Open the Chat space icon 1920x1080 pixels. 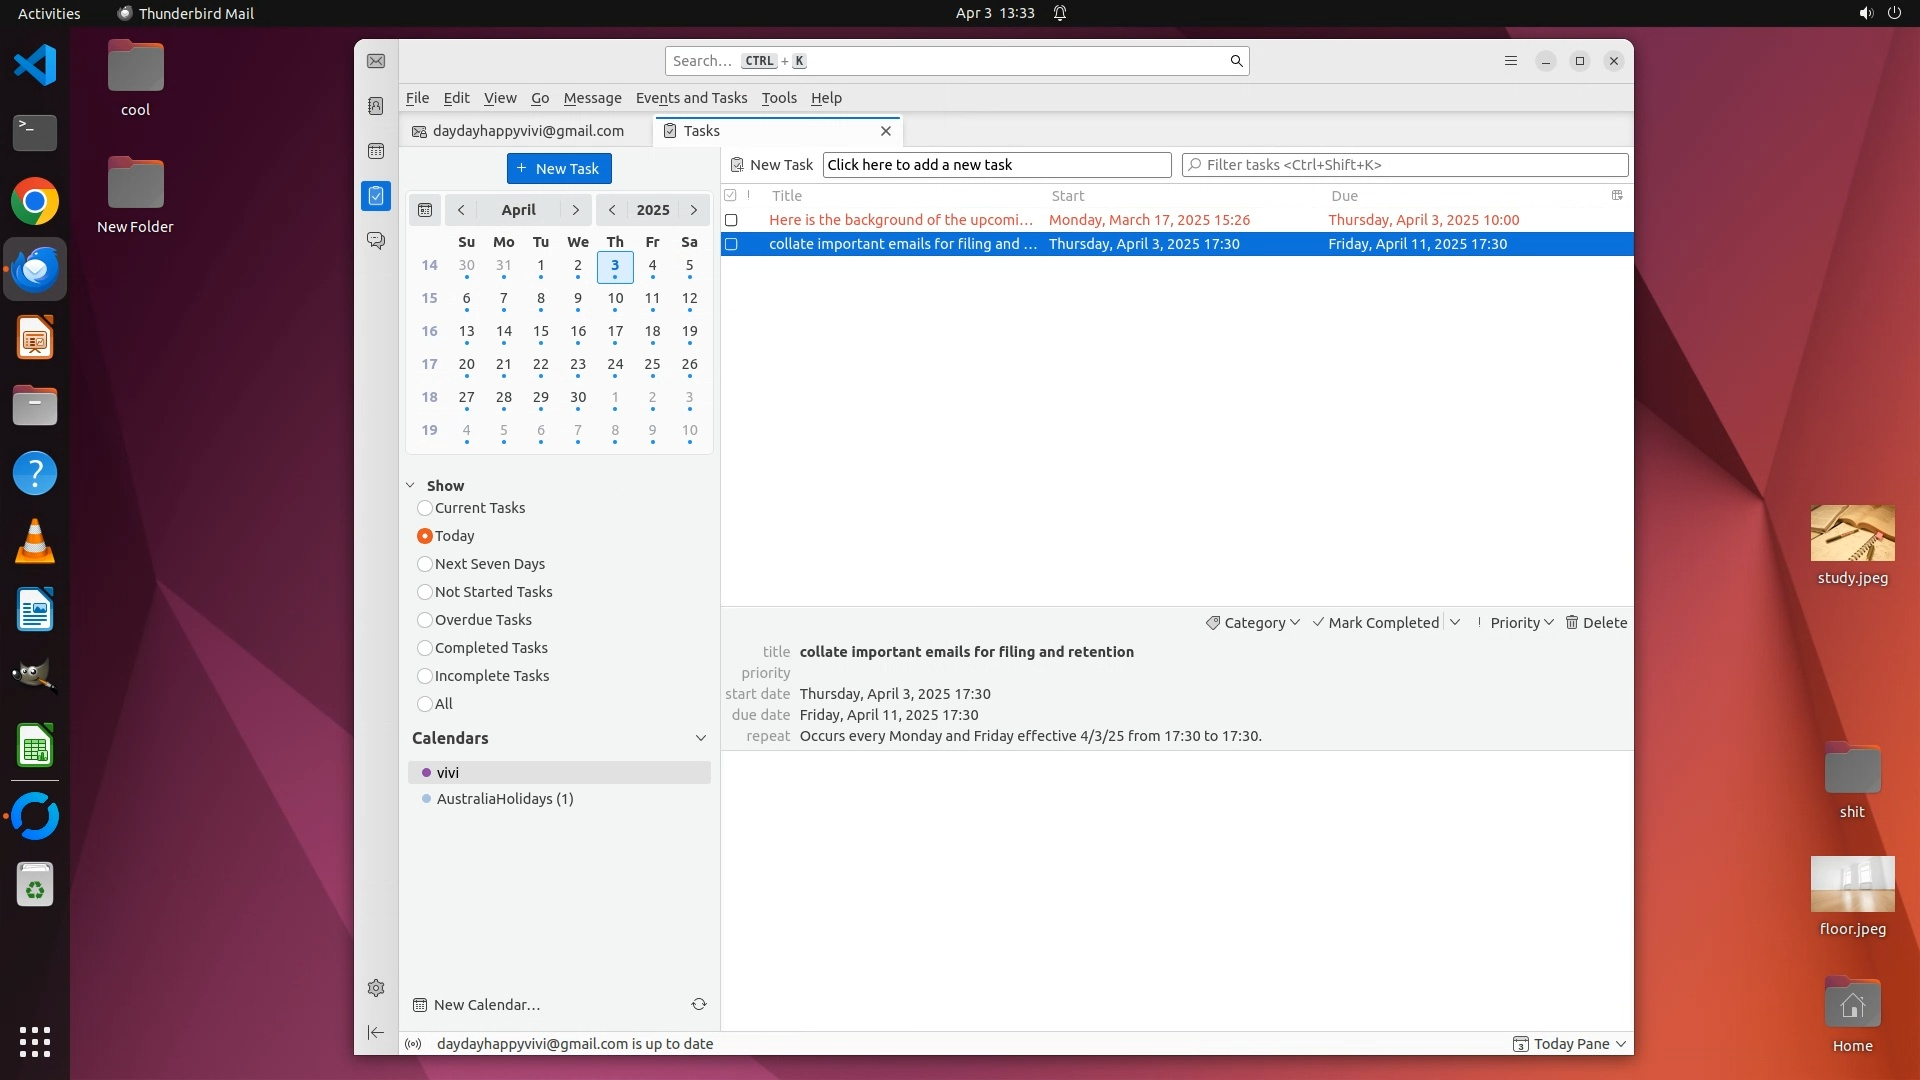(376, 241)
